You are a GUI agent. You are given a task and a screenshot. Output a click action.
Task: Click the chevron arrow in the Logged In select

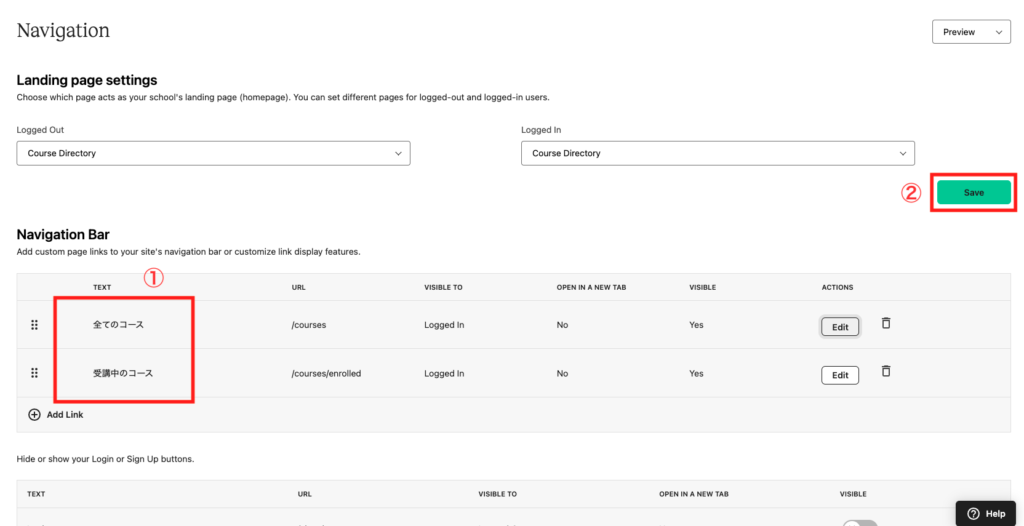pyautogui.click(x=903, y=154)
